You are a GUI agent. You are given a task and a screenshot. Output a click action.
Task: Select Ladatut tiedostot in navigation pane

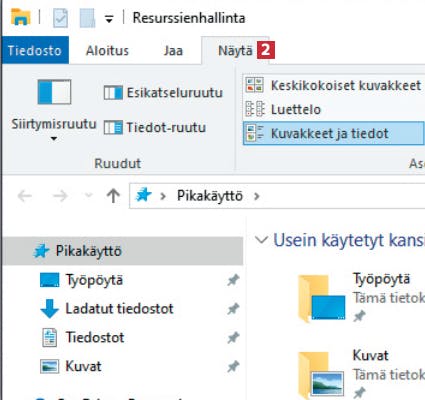(119, 309)
